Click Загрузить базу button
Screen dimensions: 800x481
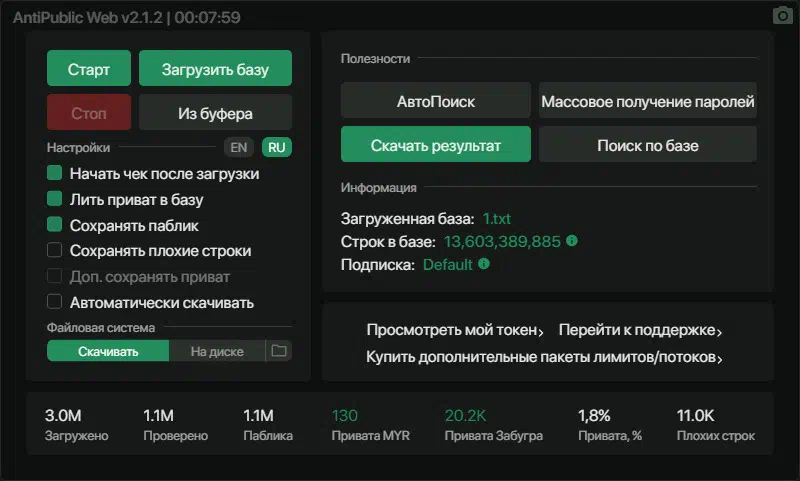tap(215, 68)
